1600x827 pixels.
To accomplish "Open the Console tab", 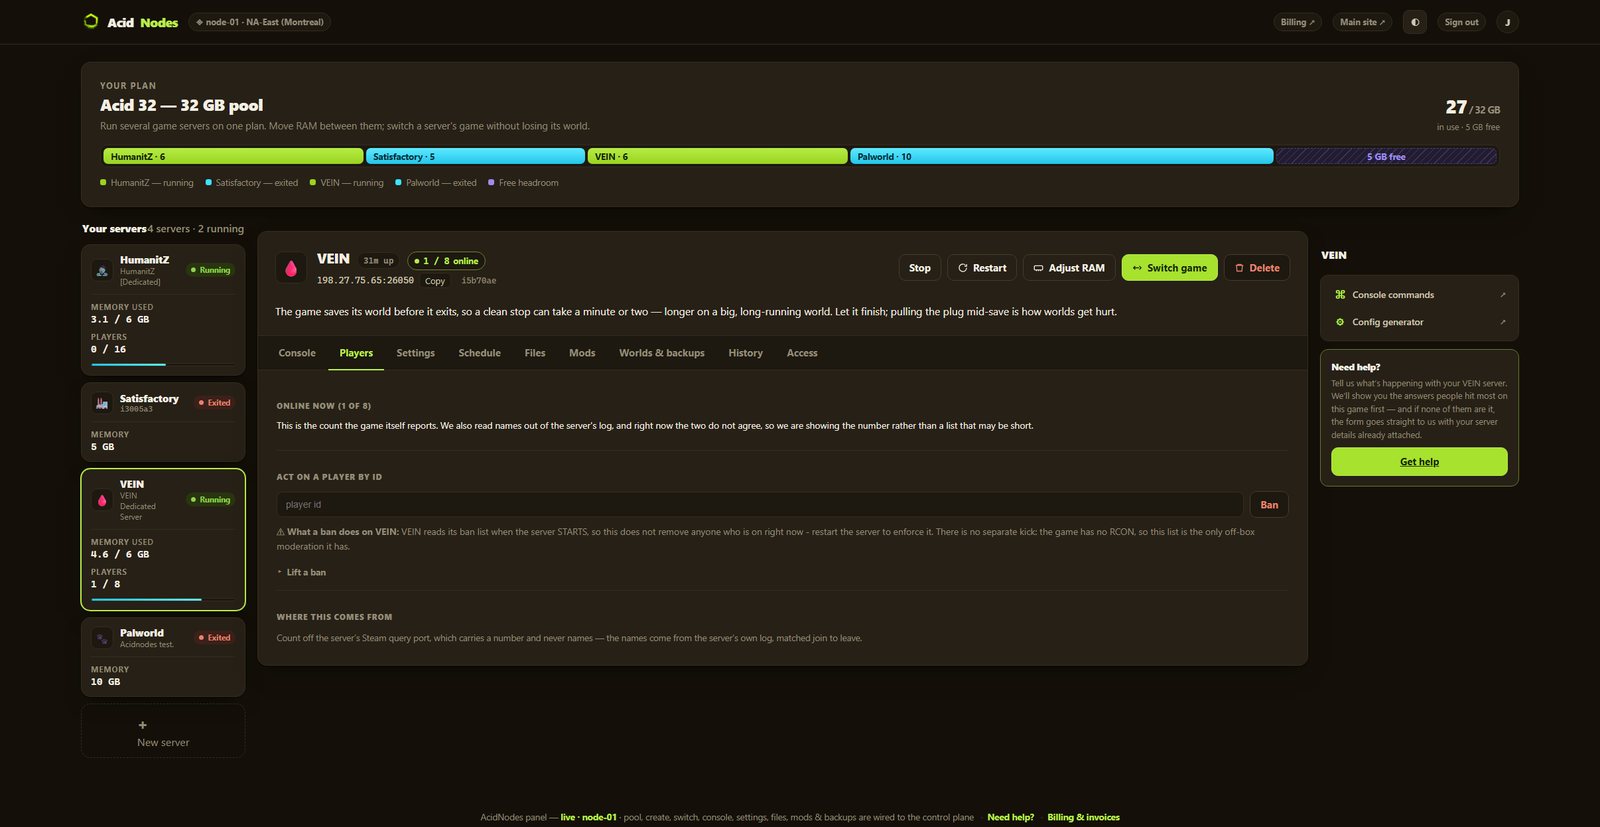I will (297, 353).
